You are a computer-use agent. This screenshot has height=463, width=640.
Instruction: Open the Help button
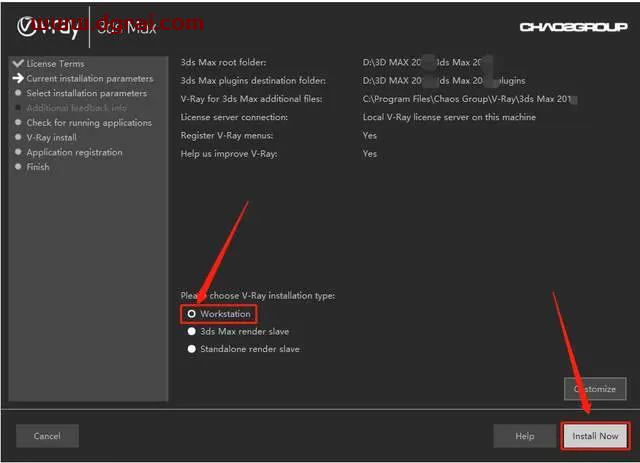524,436
